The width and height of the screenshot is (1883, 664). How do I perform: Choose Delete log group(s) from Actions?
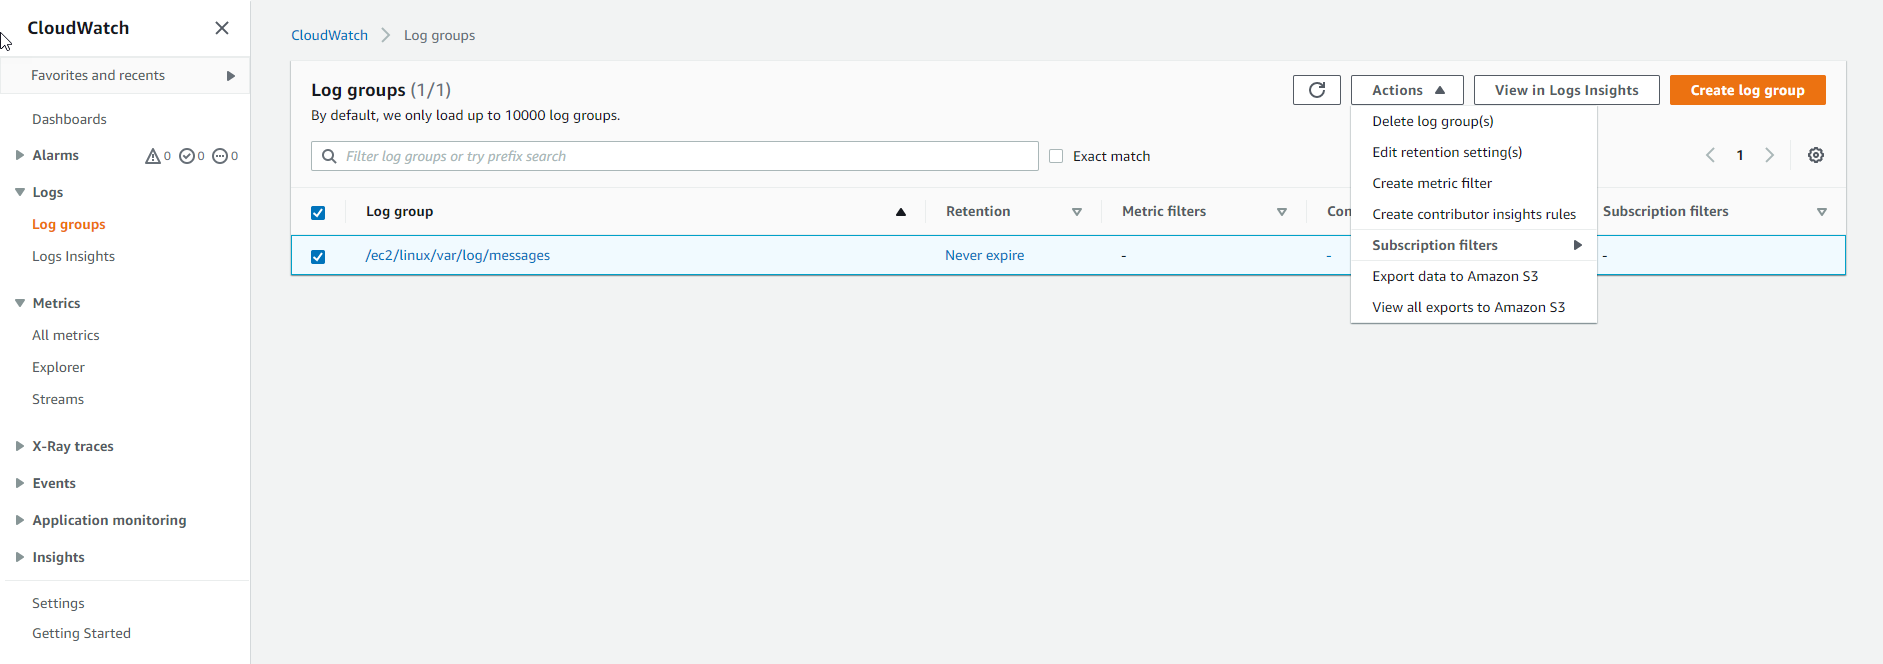[x=1433, y=121]
